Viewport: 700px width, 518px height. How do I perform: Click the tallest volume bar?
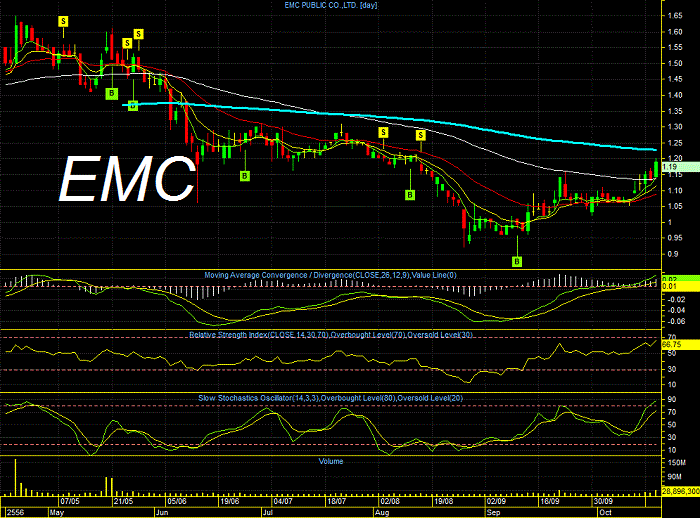16,477
